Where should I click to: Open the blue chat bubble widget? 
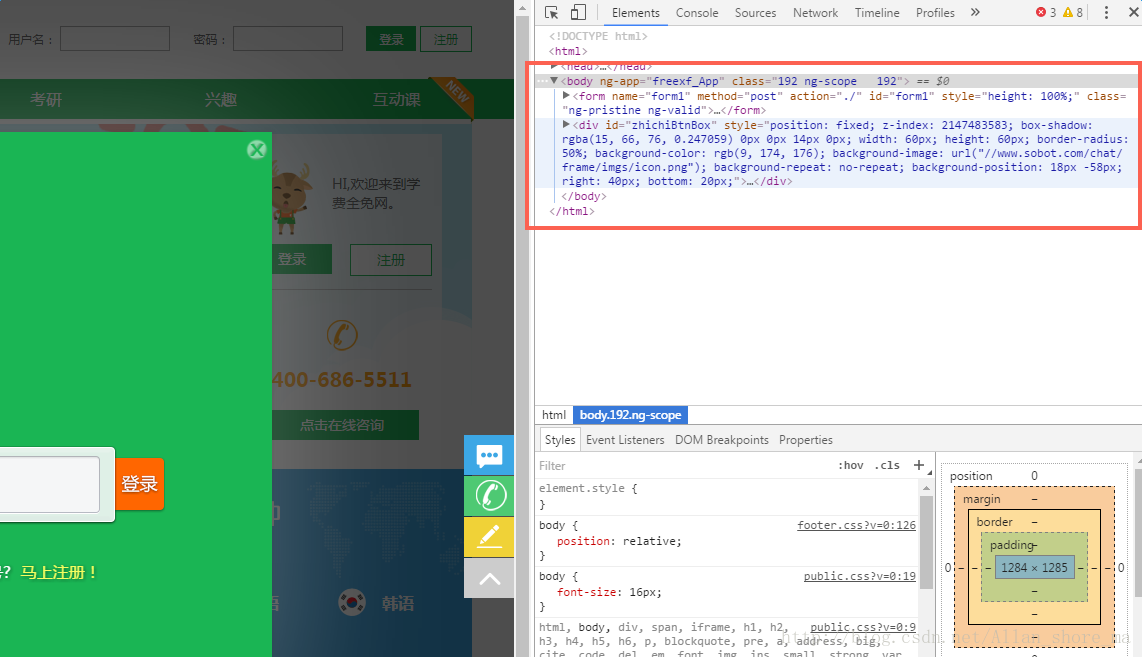click(x=489, y=455)
